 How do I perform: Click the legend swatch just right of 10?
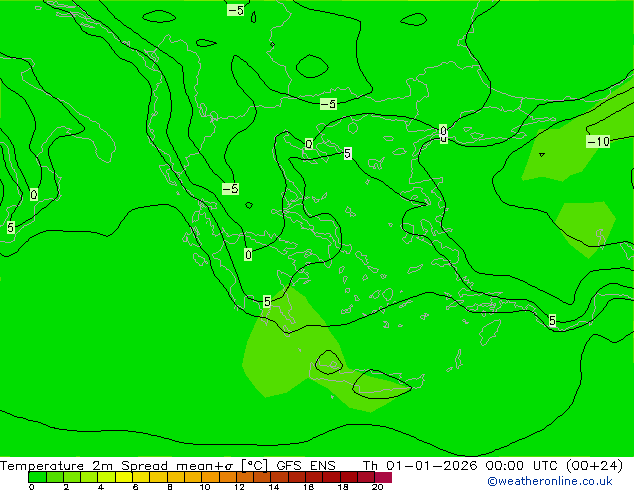(210, 477)
